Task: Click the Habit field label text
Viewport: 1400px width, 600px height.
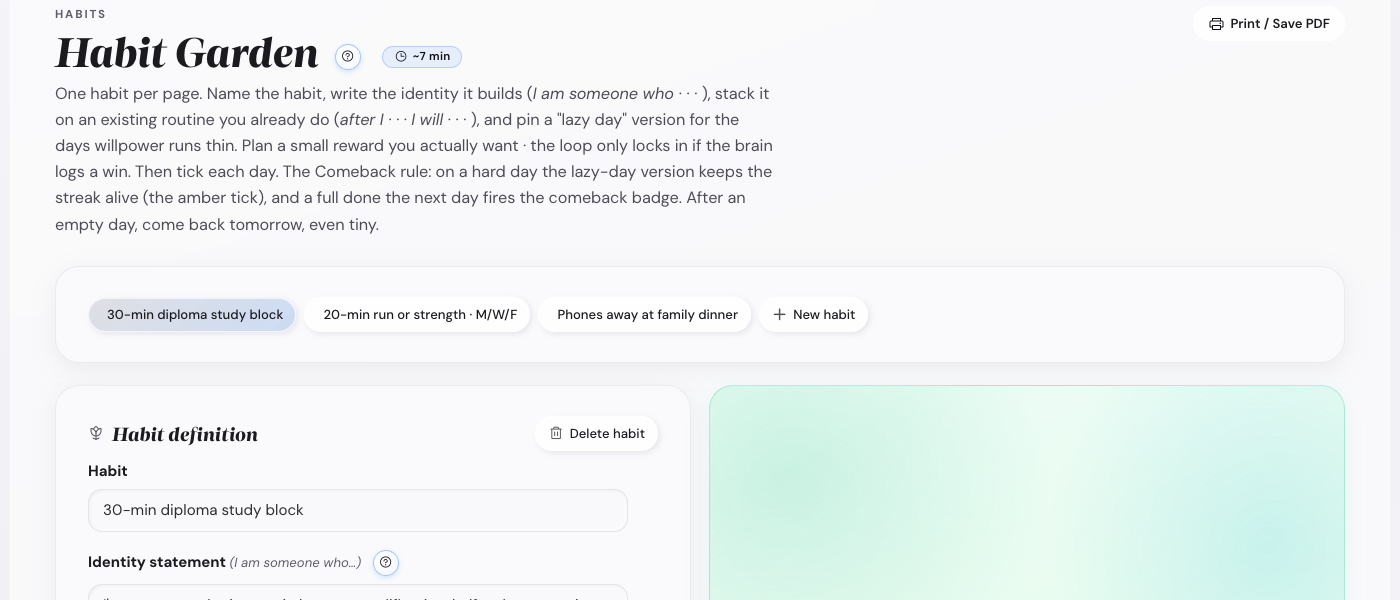Action: tap(108, 471)
